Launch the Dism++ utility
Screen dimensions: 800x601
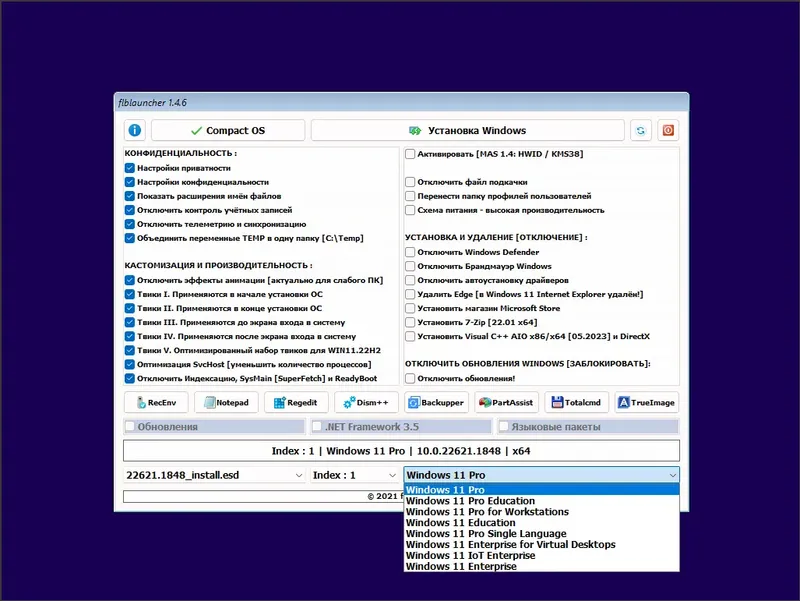tap(366, 403)
